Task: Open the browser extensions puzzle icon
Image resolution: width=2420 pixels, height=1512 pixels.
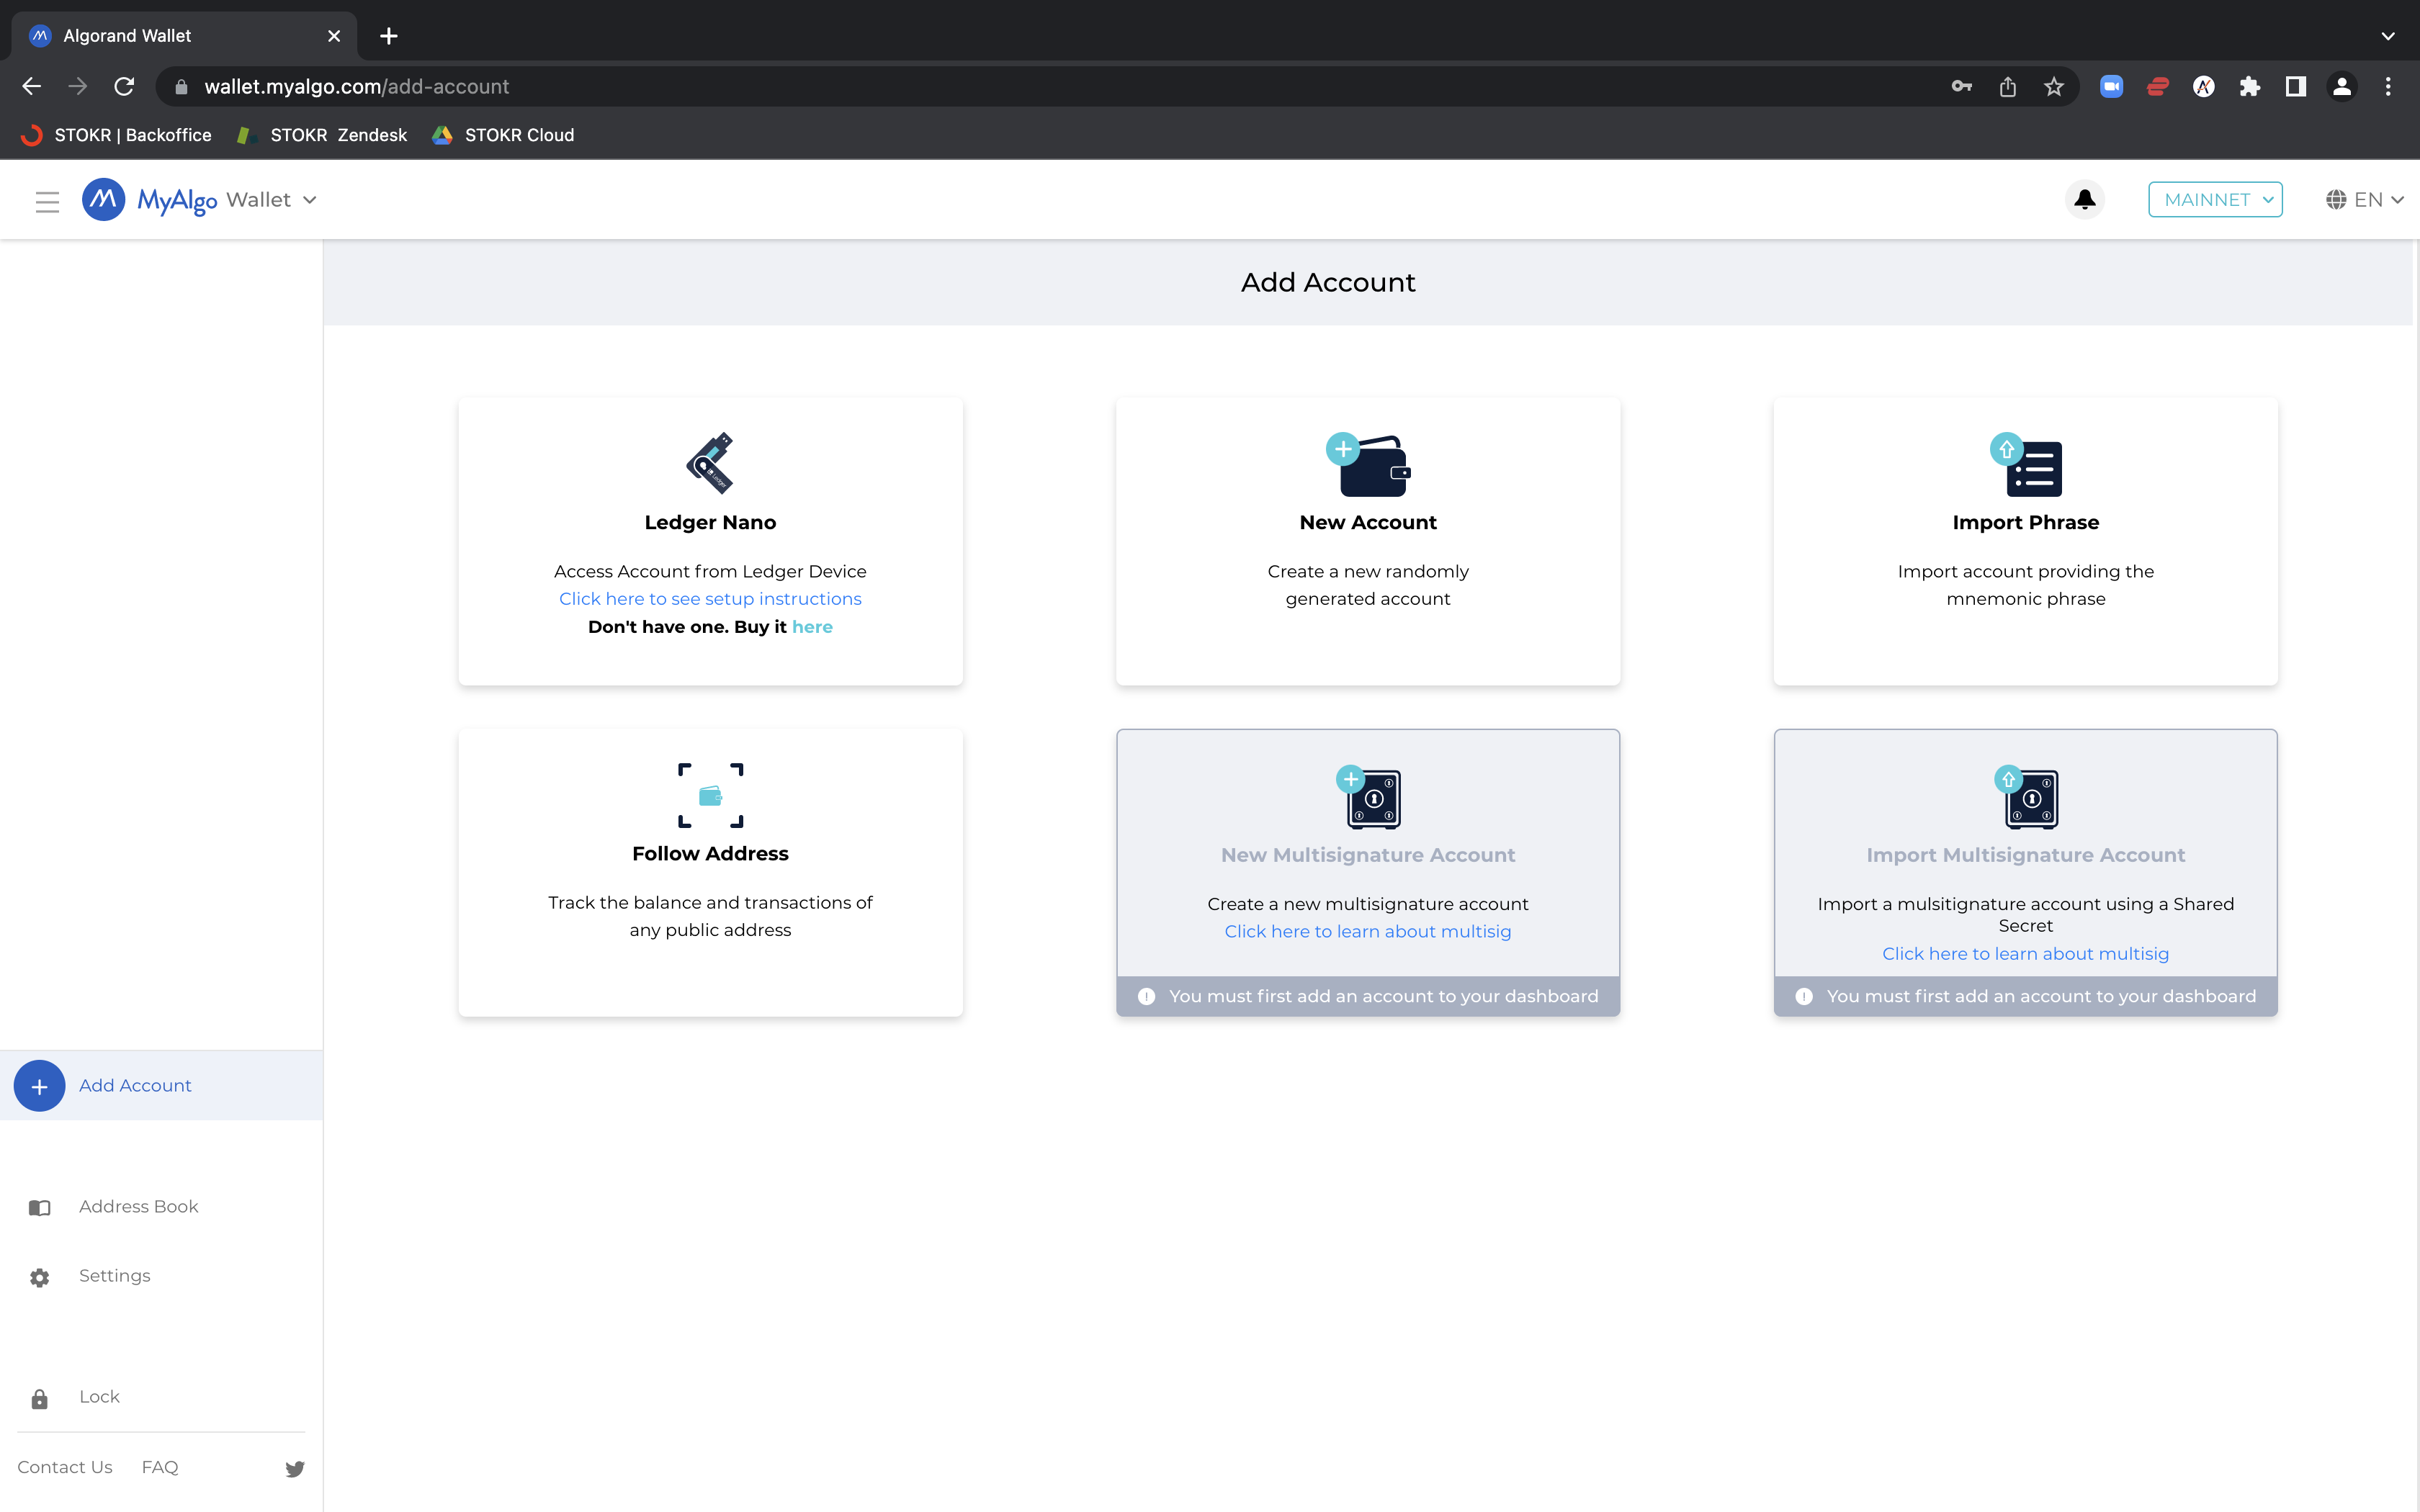Action: pos(2250,87)
